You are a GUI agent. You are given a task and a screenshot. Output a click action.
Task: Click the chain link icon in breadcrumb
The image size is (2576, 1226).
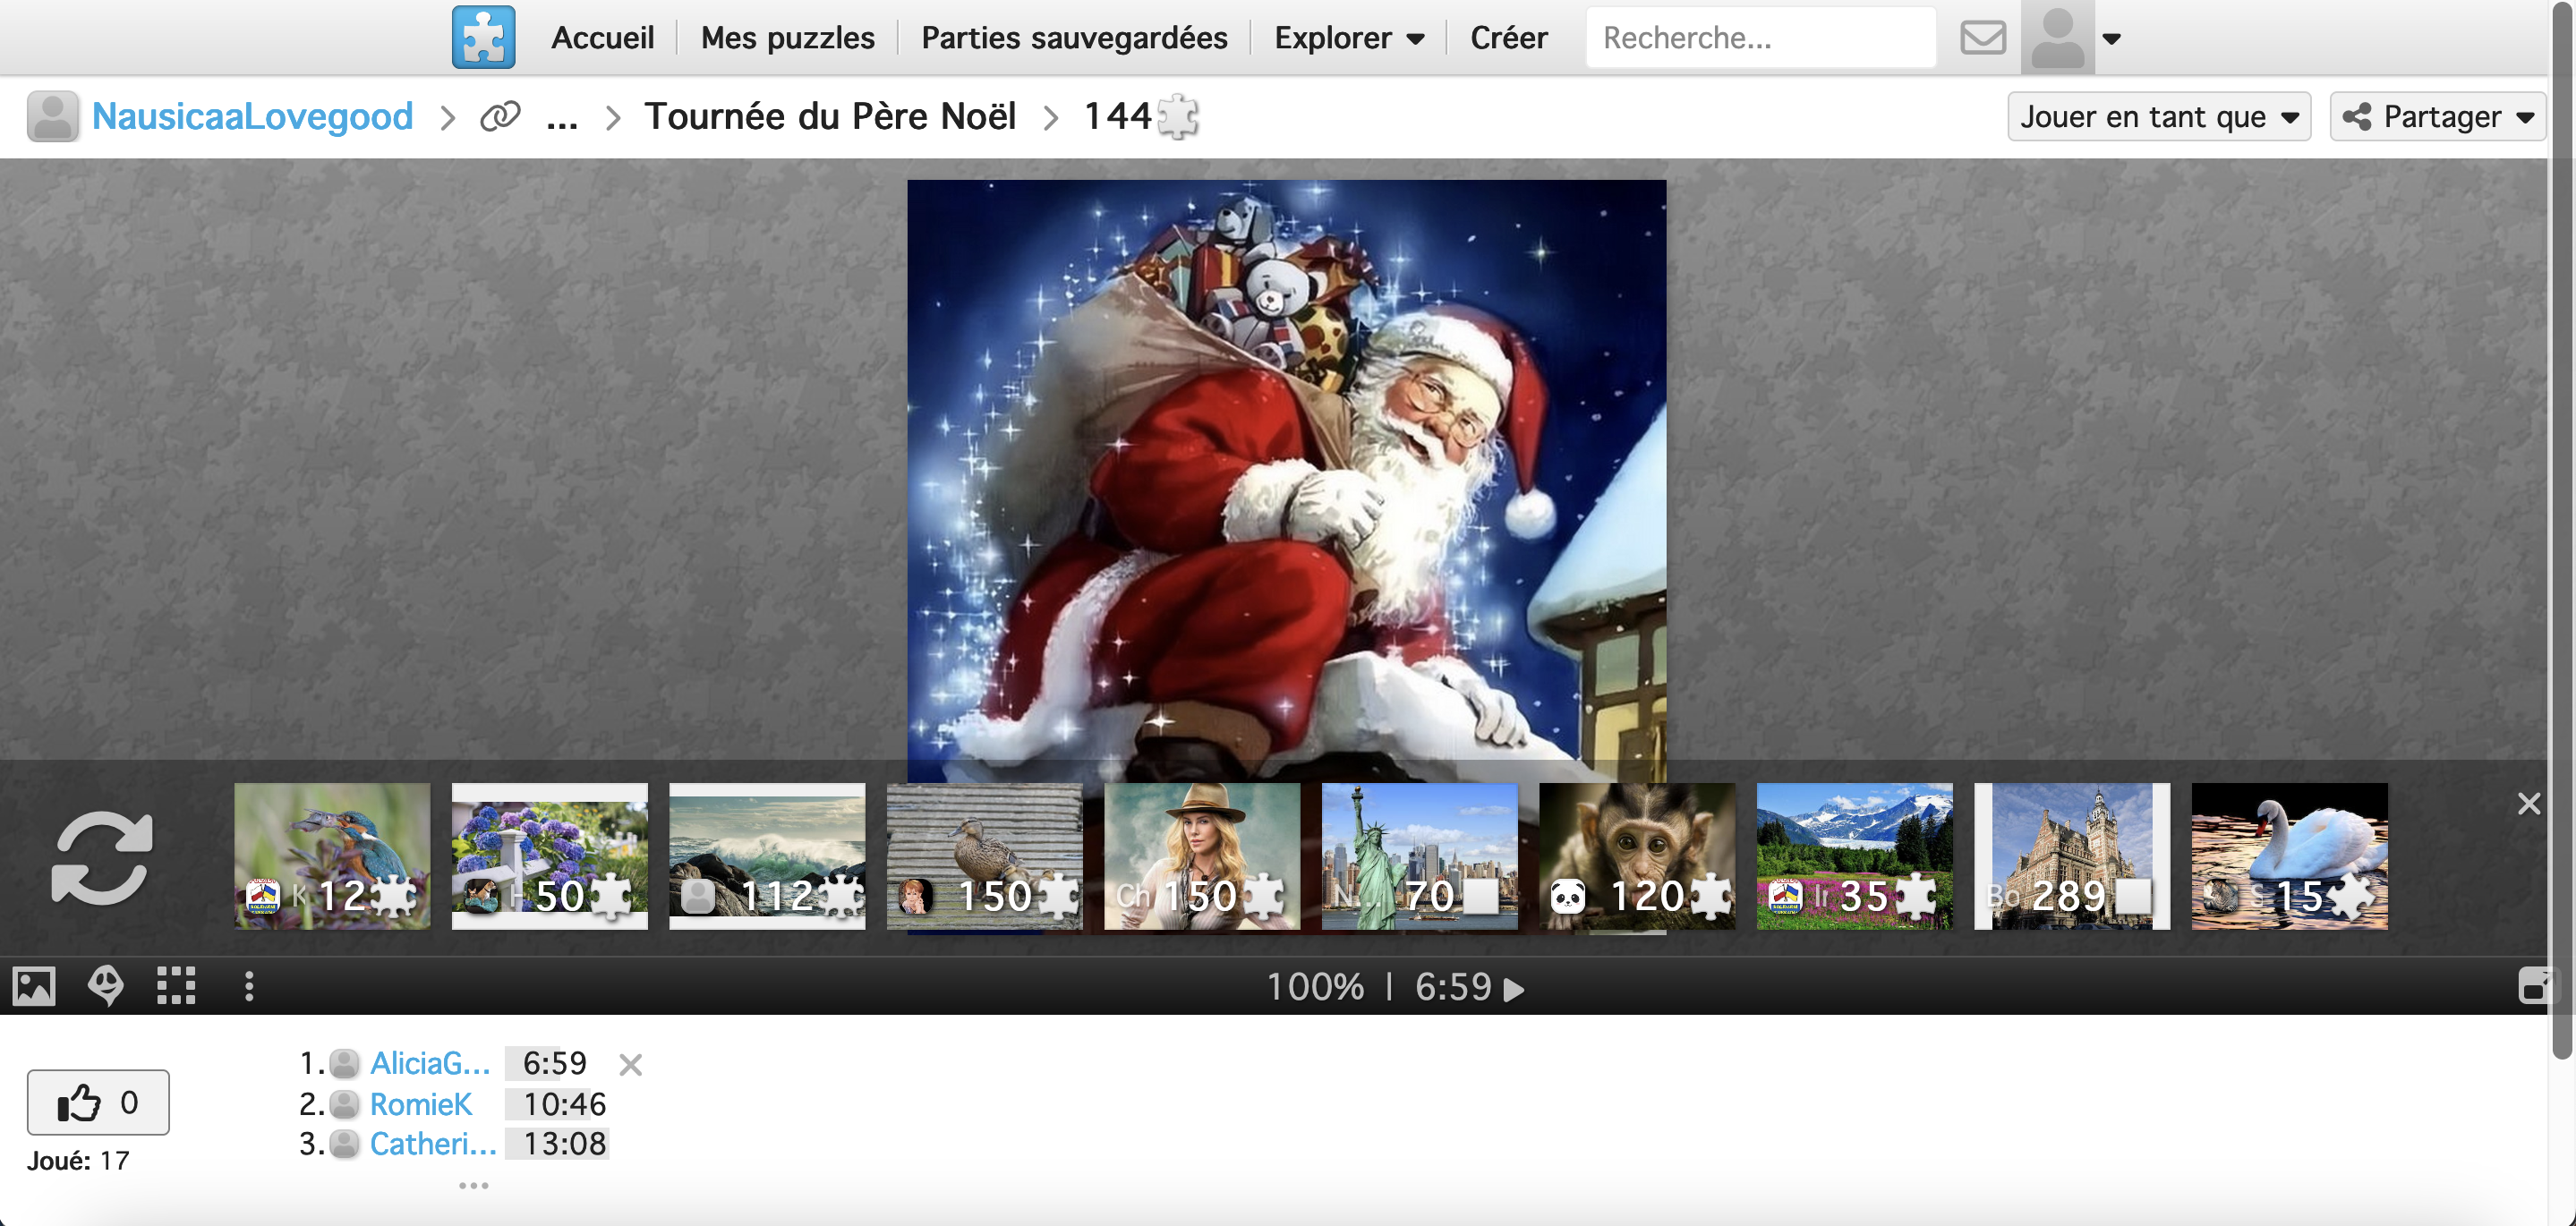[x=500, y=117]
